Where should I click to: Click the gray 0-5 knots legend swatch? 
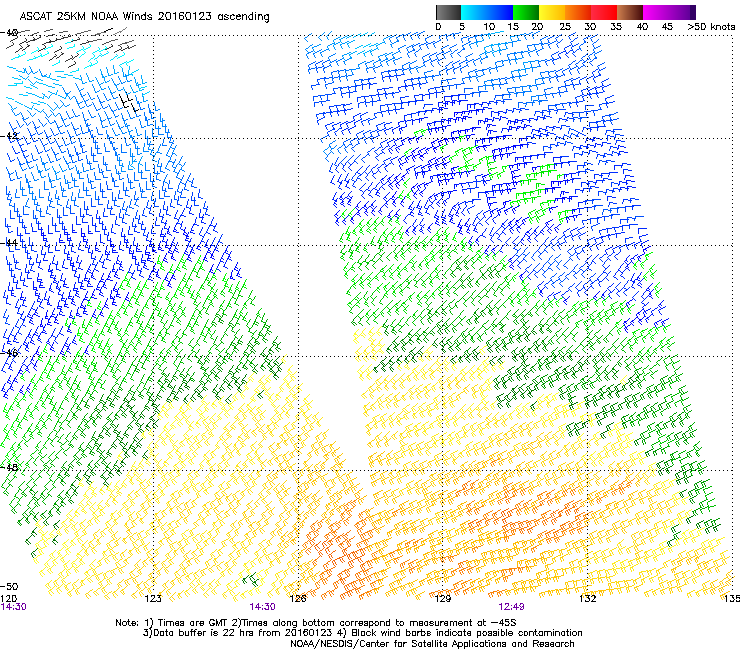click(x=448, y=12)
